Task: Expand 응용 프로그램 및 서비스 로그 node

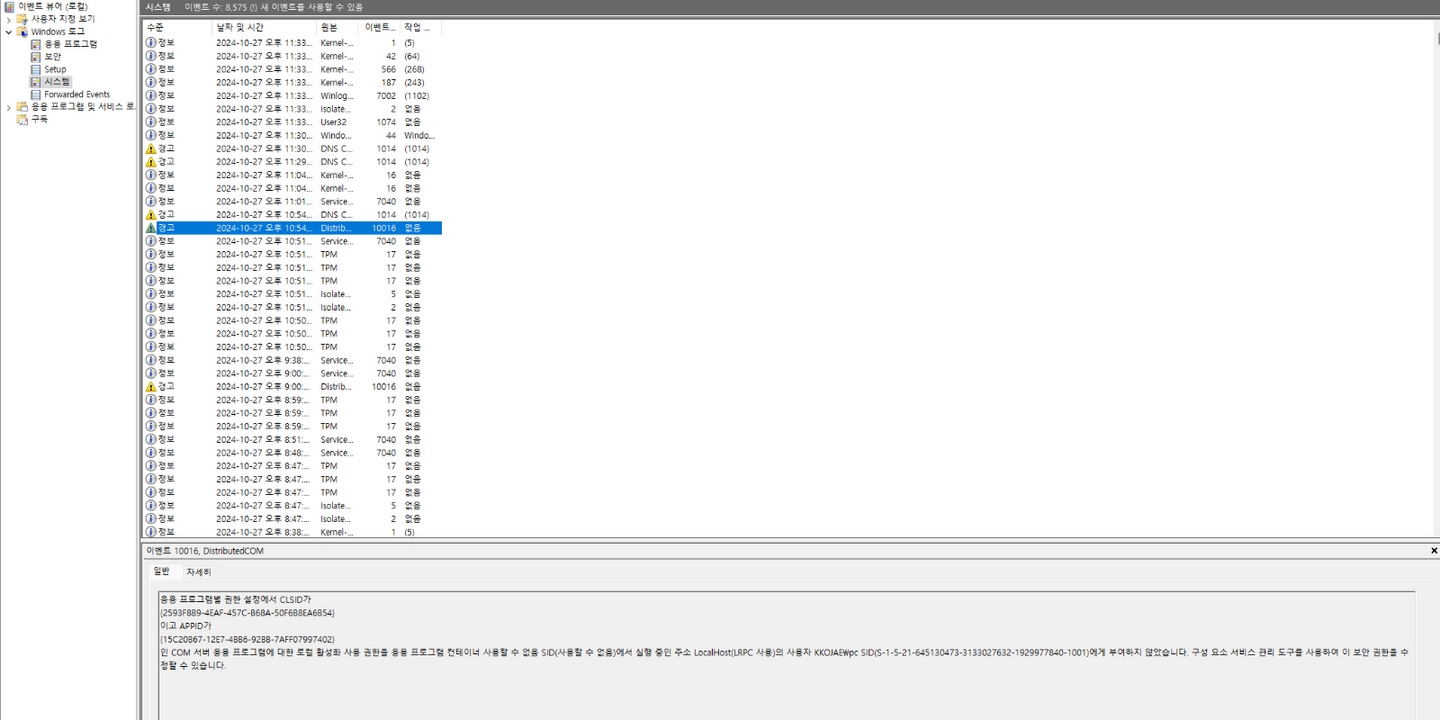Action: [x=9, y=106]
